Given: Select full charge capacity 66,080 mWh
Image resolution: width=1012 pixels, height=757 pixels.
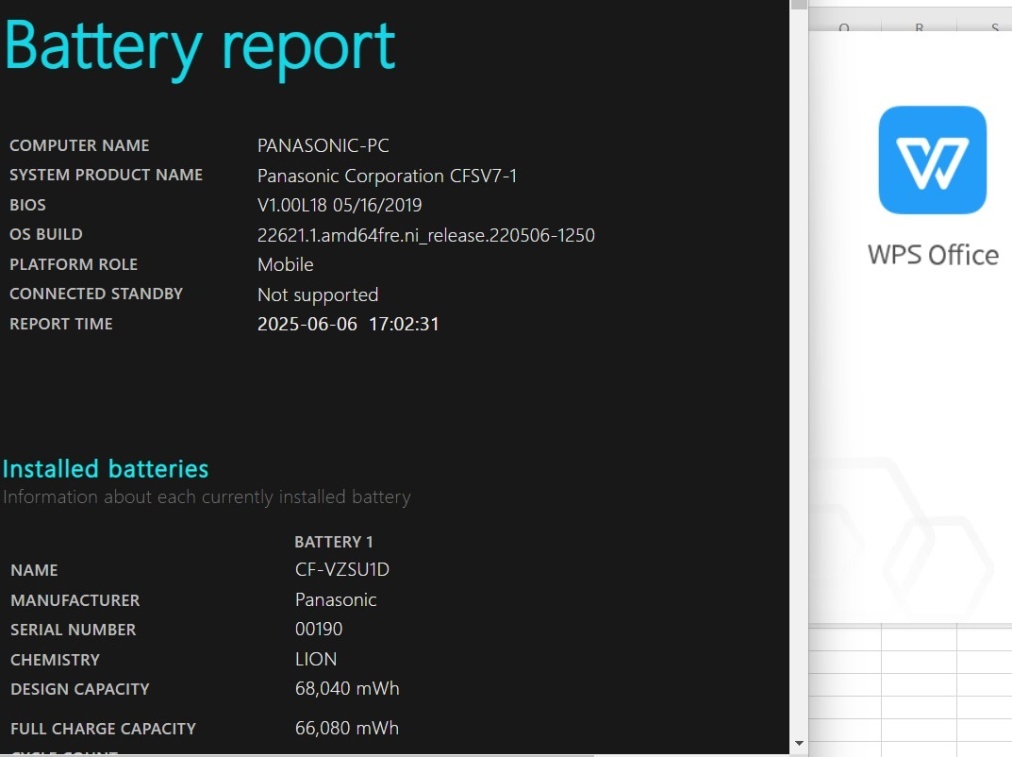Looking at the screenshot, I should pos(347,728).
